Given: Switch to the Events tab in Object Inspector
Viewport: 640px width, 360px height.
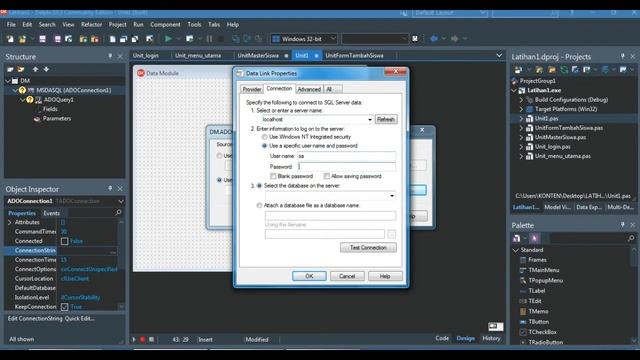Looking at the screenshot, I should [51, 213].
